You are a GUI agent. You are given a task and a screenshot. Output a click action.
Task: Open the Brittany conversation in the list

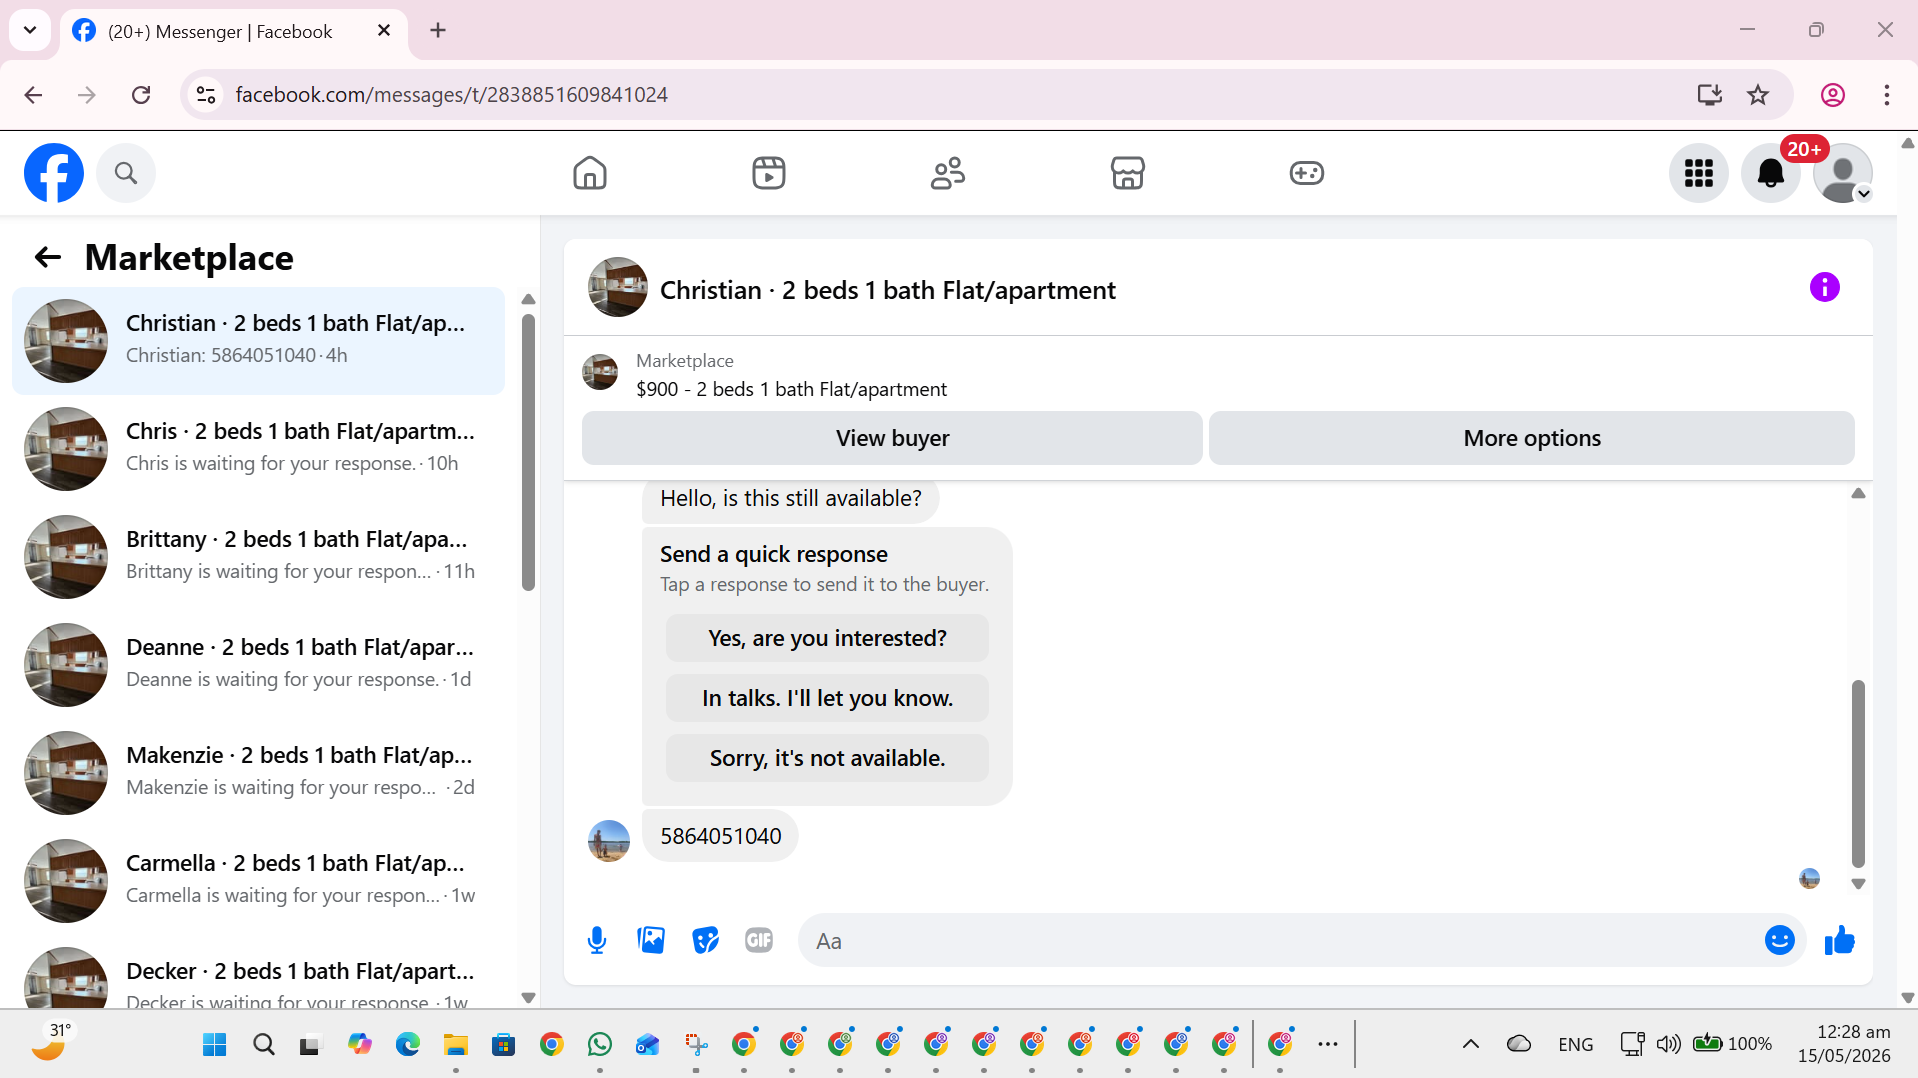coord(258,557)
